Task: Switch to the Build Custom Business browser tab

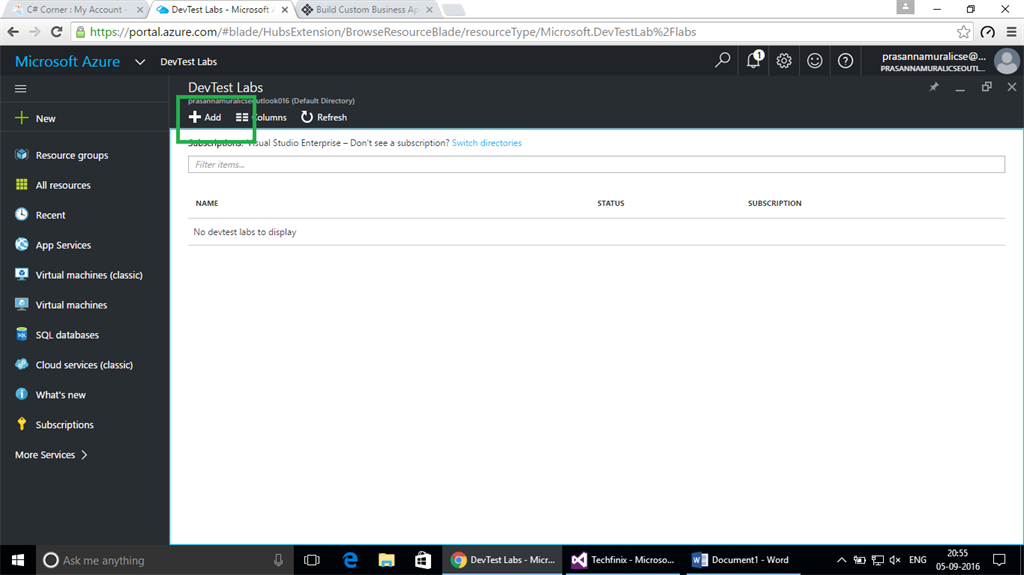Action: tap(368, 10)
